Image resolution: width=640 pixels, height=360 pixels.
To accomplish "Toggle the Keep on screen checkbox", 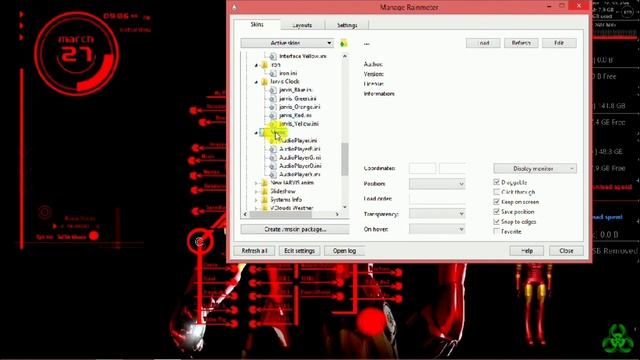I will point(496,202).
